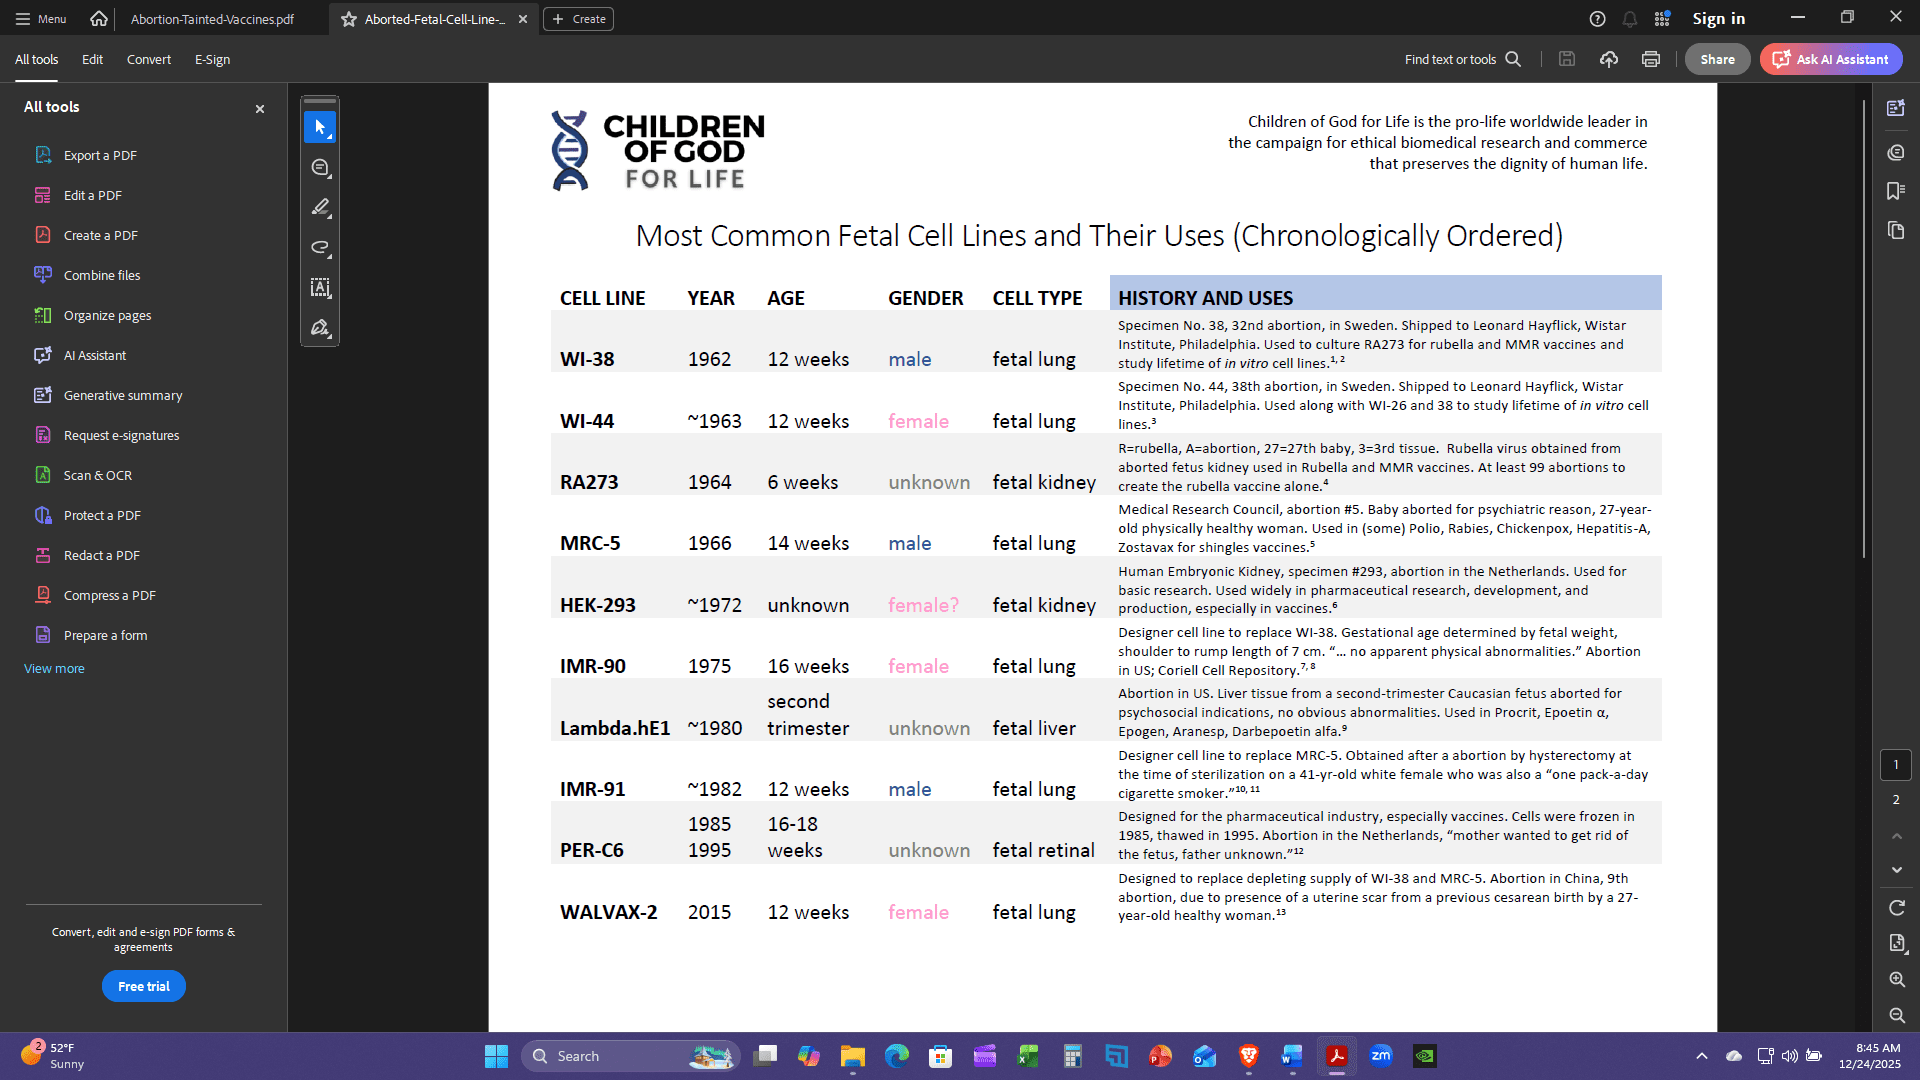Open the Menu dropdown
1920x1080 pixels.
(41, 19)
